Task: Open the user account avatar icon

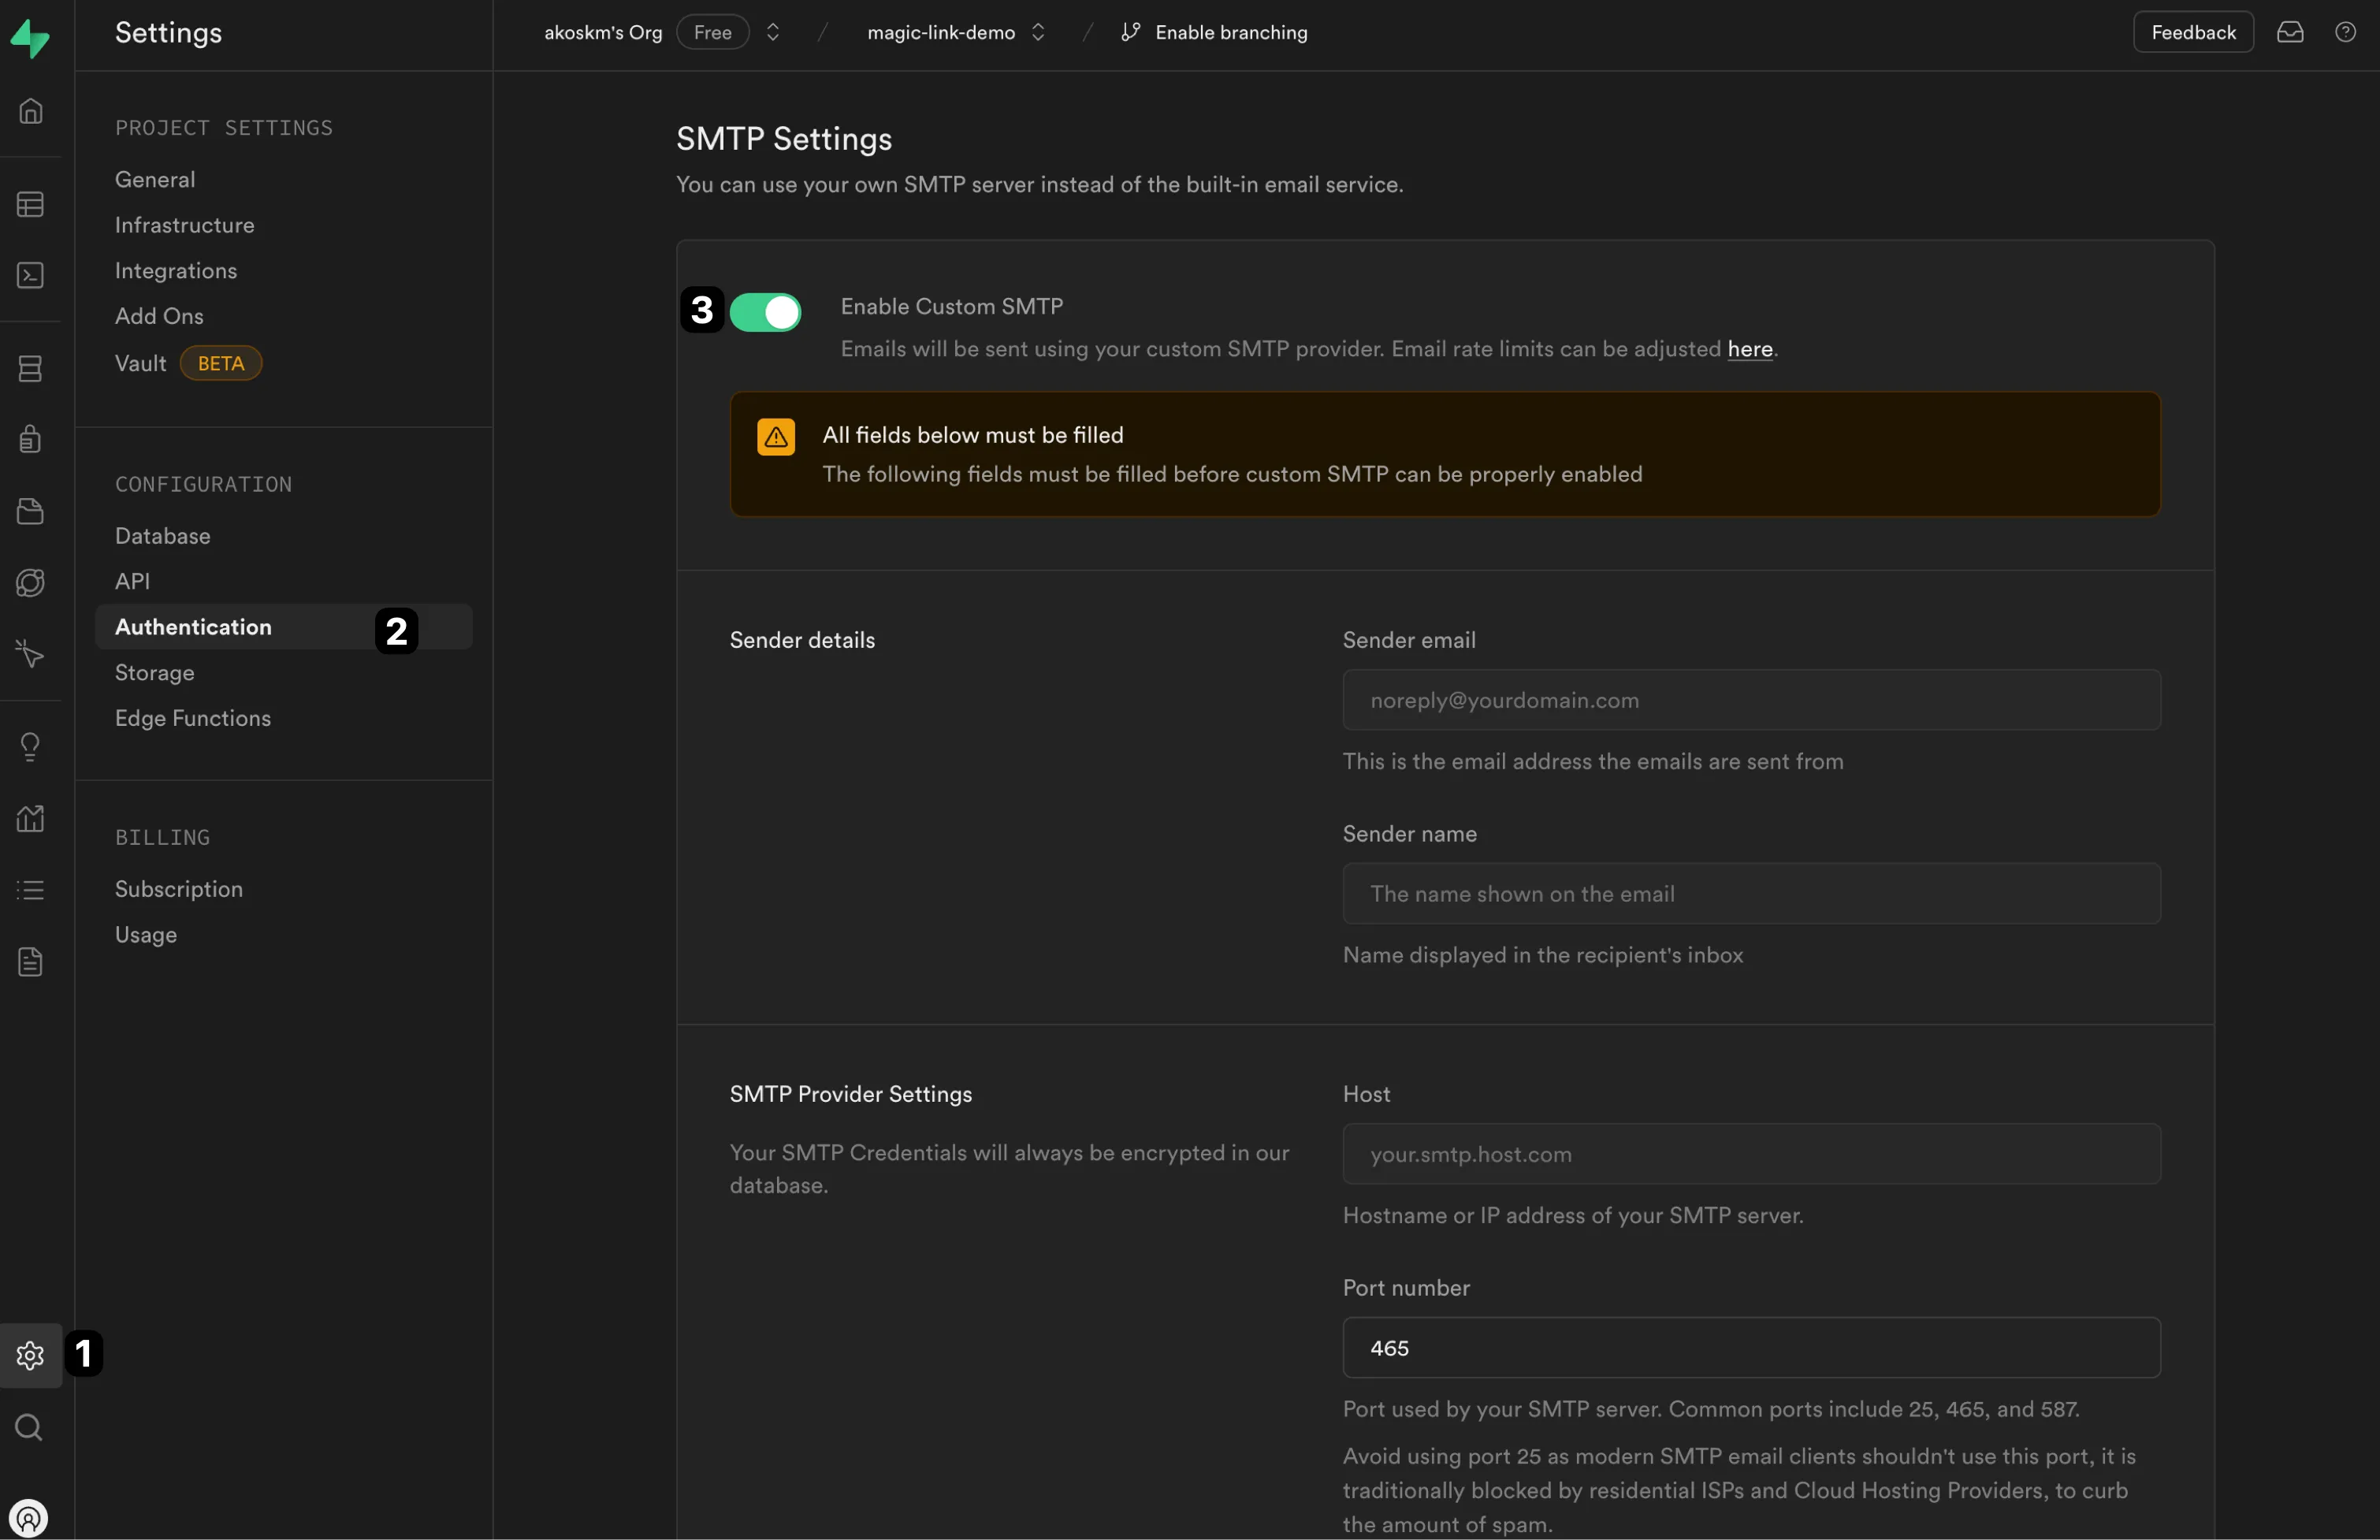Action: 29,1519
